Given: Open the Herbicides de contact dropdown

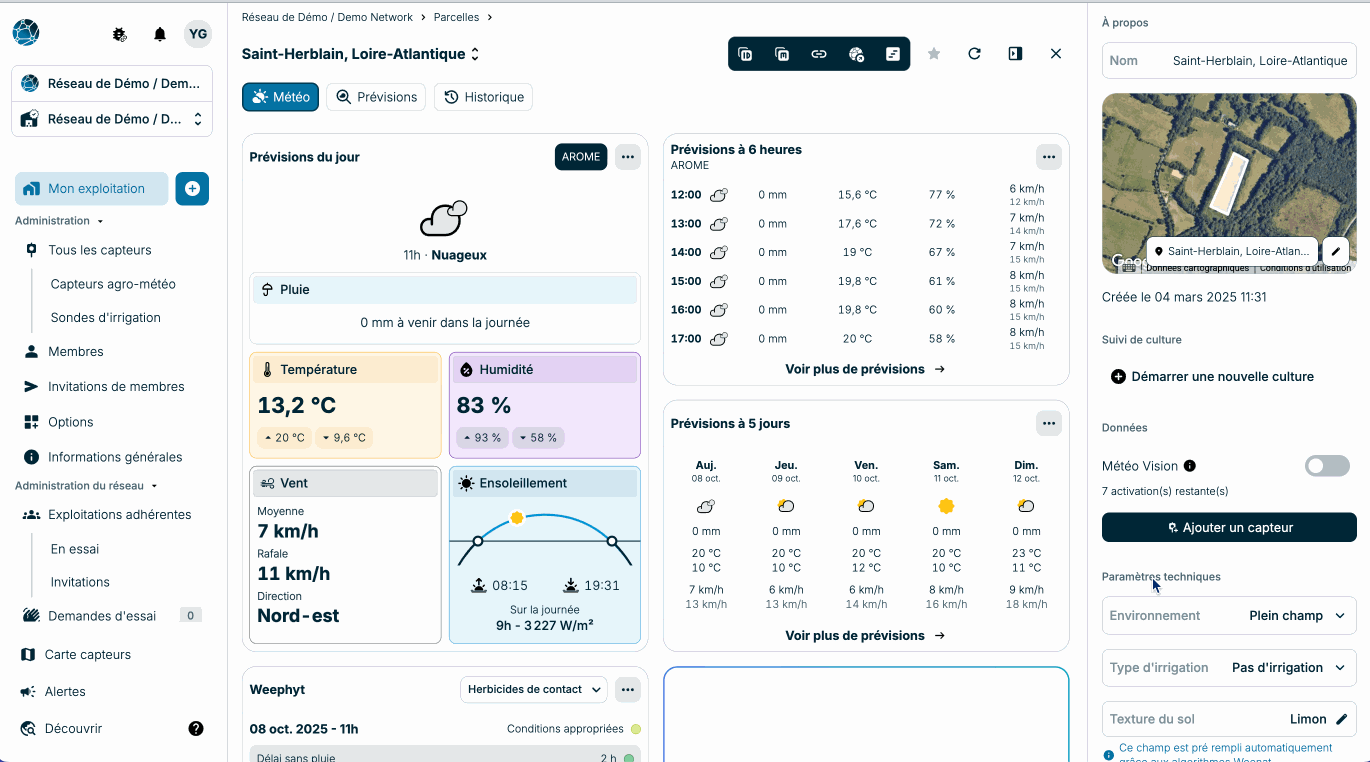Looking at the screenshot, I should click(x=534, y=689).
